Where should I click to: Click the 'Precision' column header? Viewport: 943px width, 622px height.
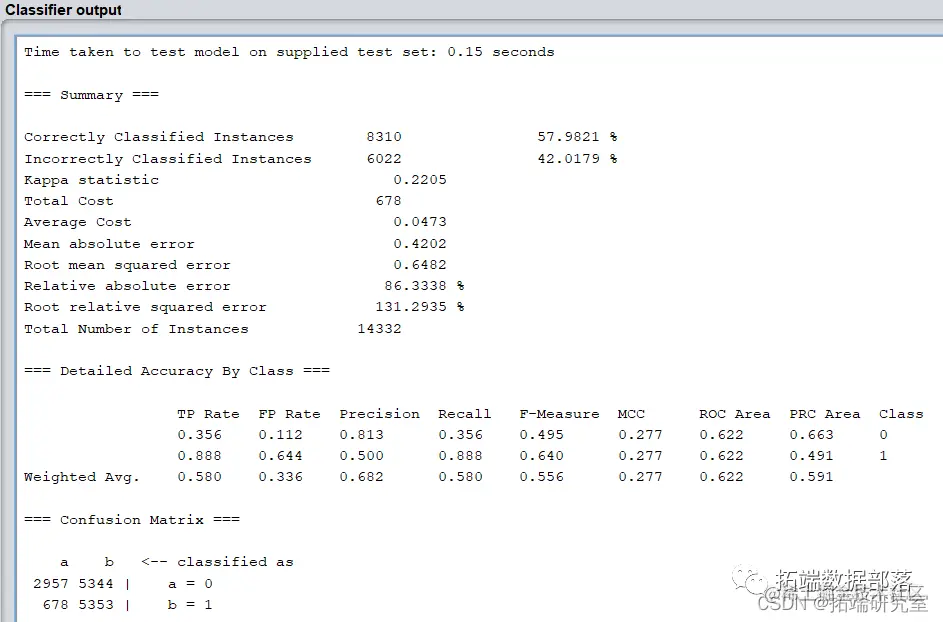click(x=379, y=414)
